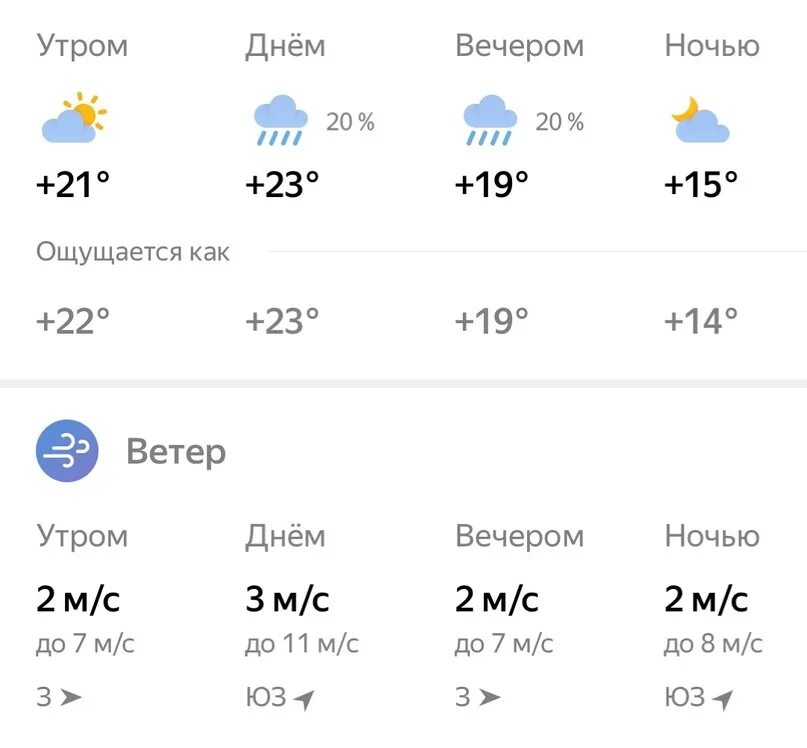Tap the rain cloud icon under Днём
The width and height of the screenshot is (807, 748).
pyautogui.click(x=281, y=120)
